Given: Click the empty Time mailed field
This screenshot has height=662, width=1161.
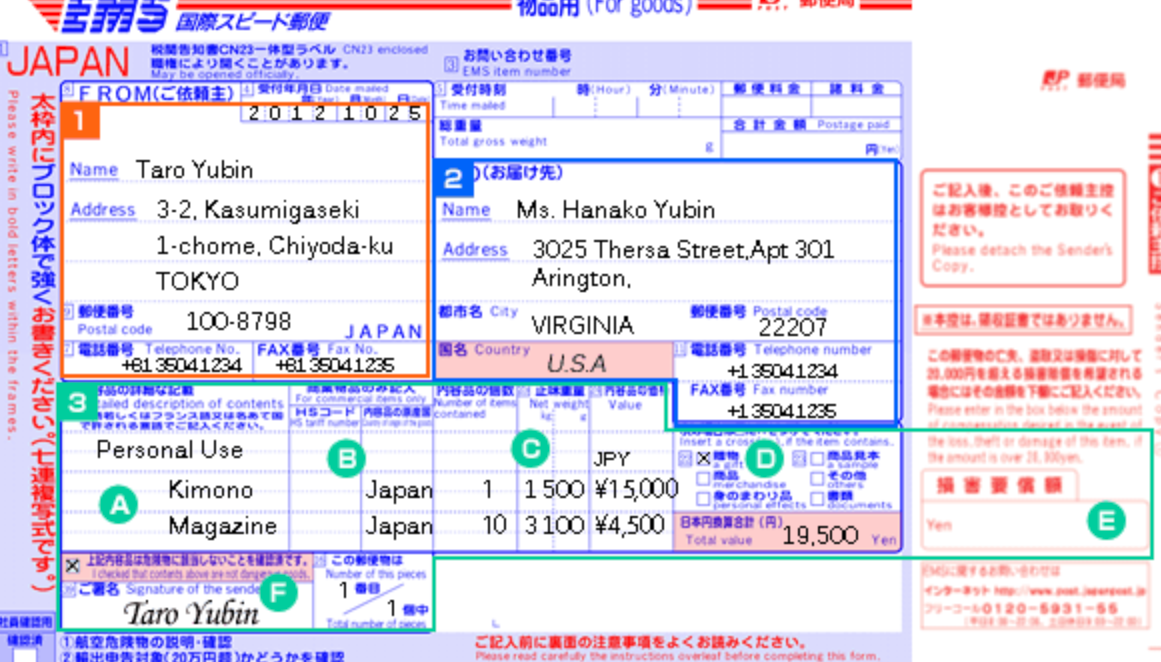Looking at the screenshot, I should (x=578, y=106).
